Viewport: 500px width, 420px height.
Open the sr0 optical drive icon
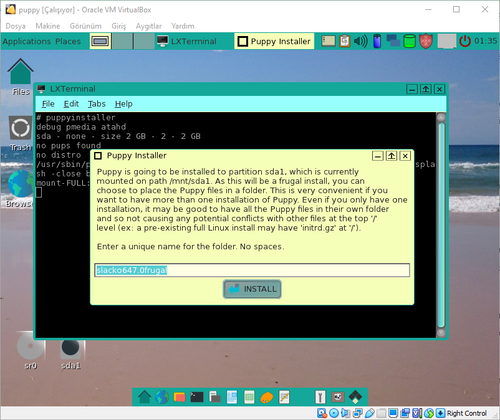[x=30, y=347]
